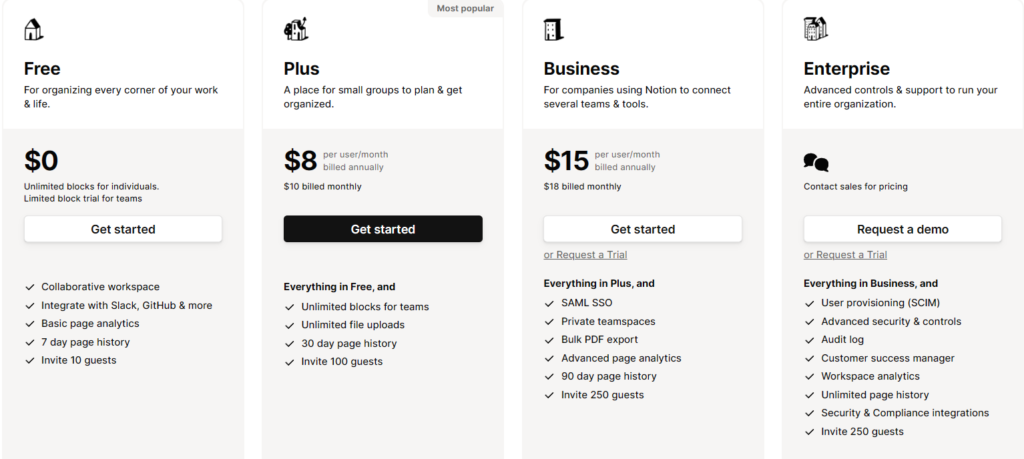1024x459 pixels.
Task: Click Get started under the Business plan
Action: (643, 229)
